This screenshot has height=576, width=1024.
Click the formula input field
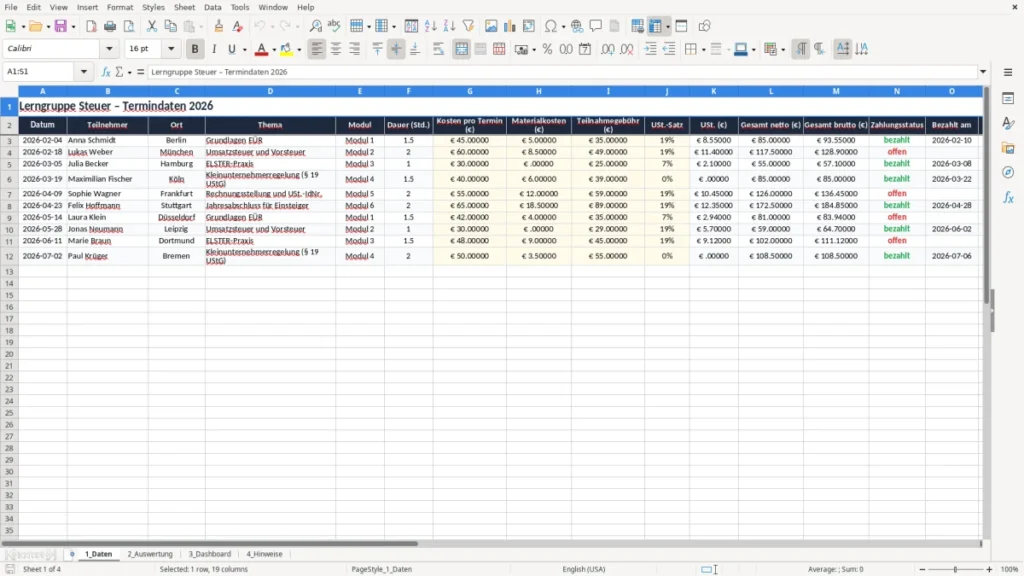coord(562,72)
